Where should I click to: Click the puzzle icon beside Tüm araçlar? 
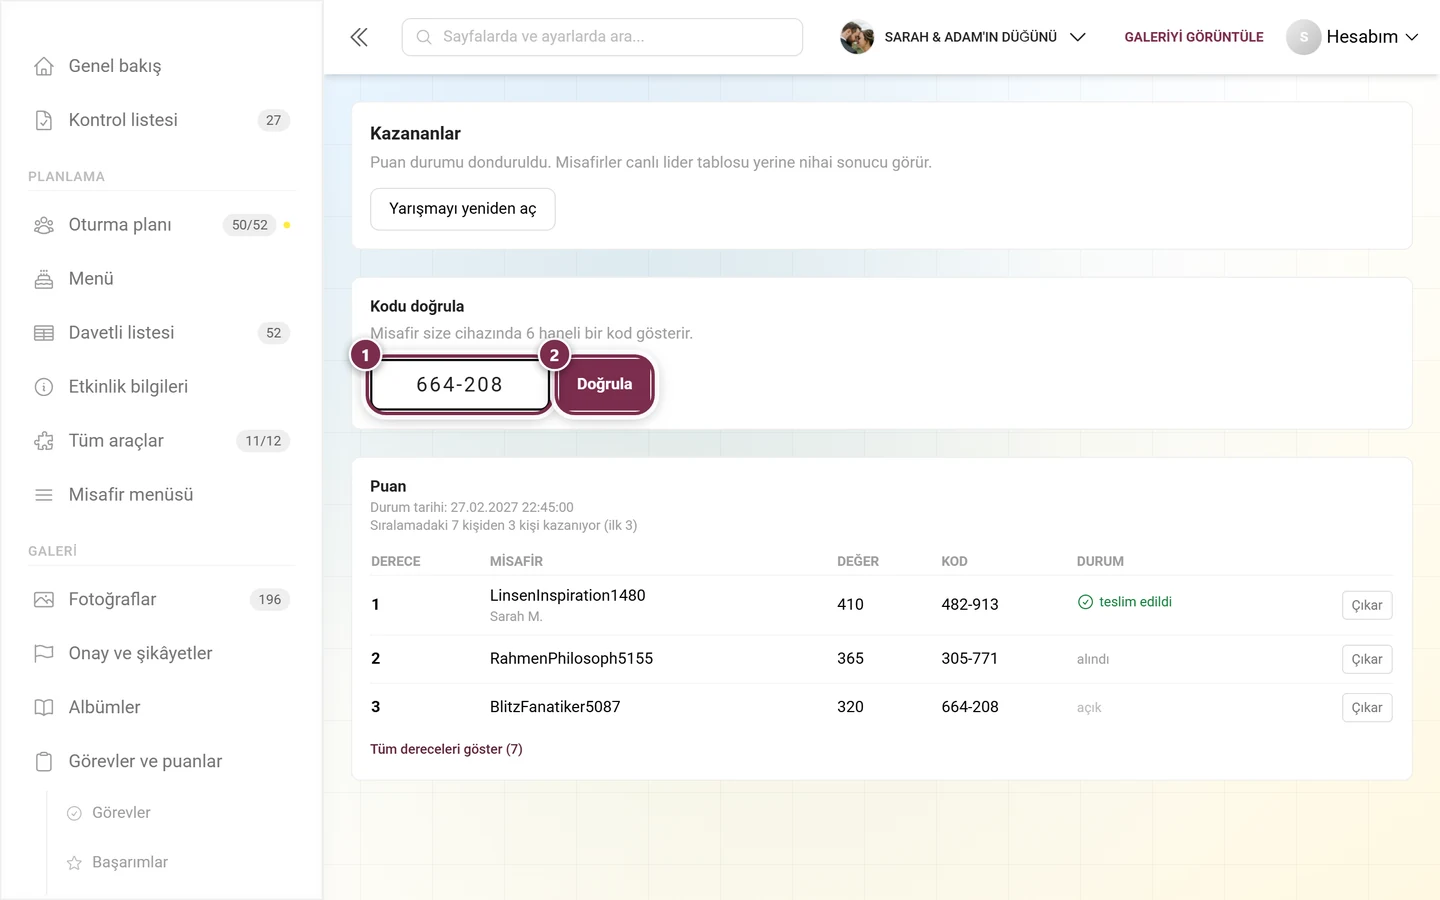(x=44, y=441)
